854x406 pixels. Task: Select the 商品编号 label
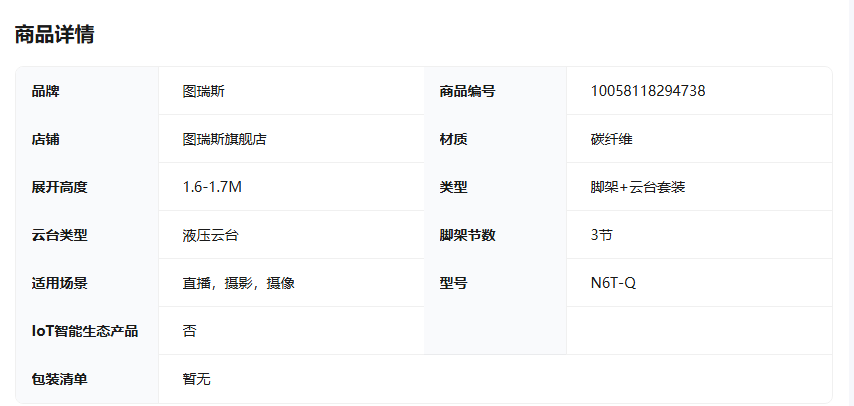[467, 91]
